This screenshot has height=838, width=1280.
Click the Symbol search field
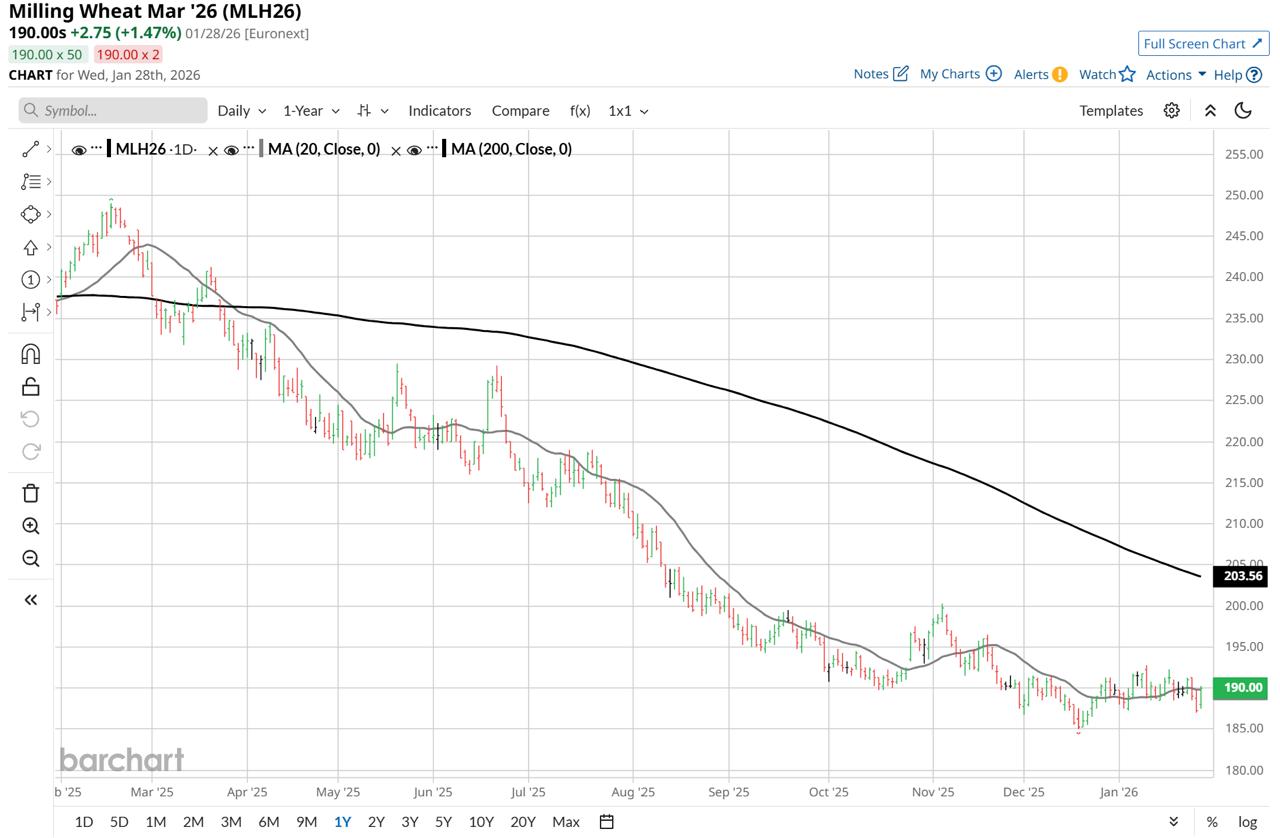pos(113,111)
